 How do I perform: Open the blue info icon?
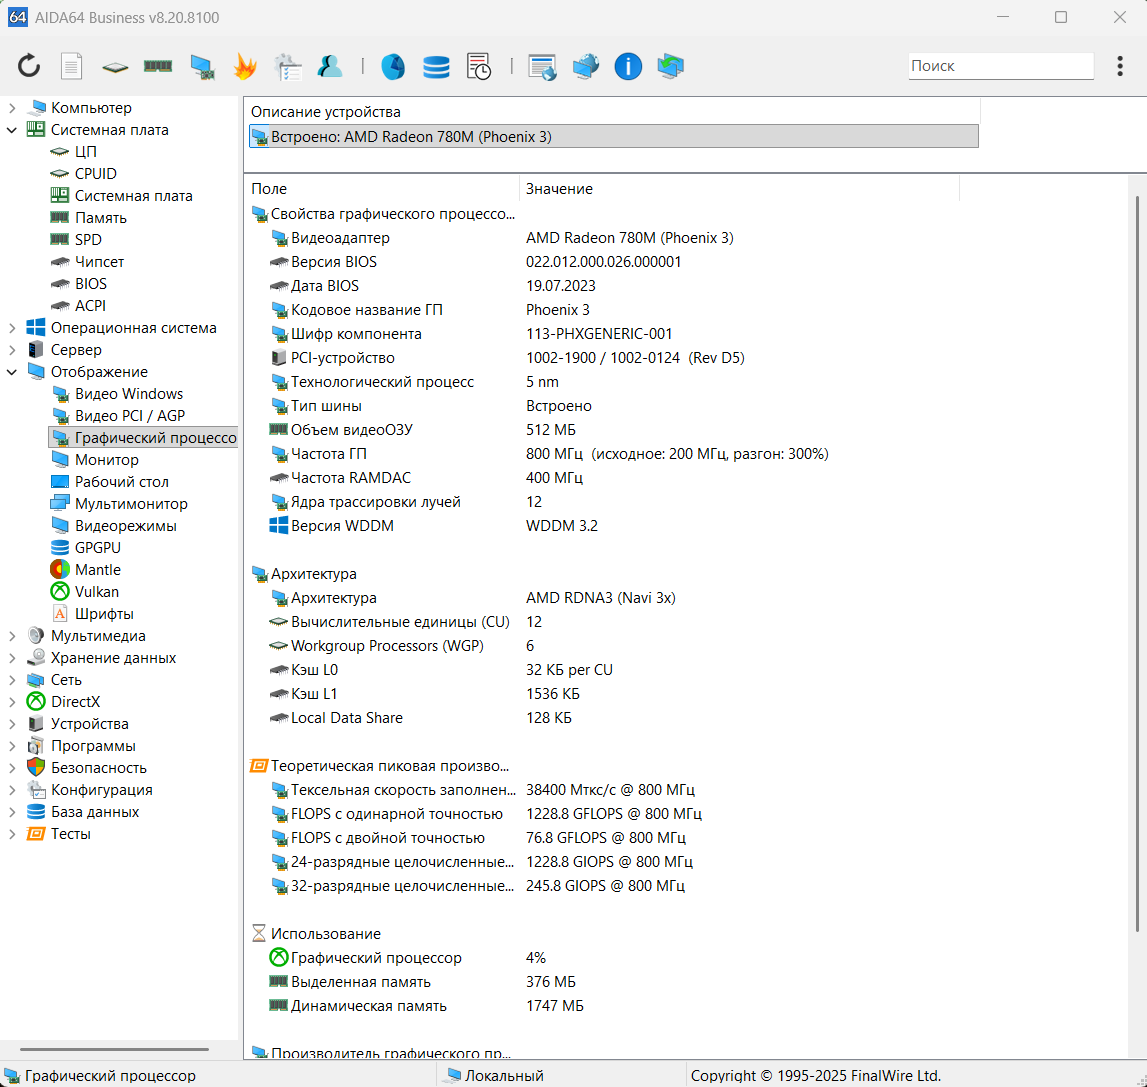click(x=628, y=67)
